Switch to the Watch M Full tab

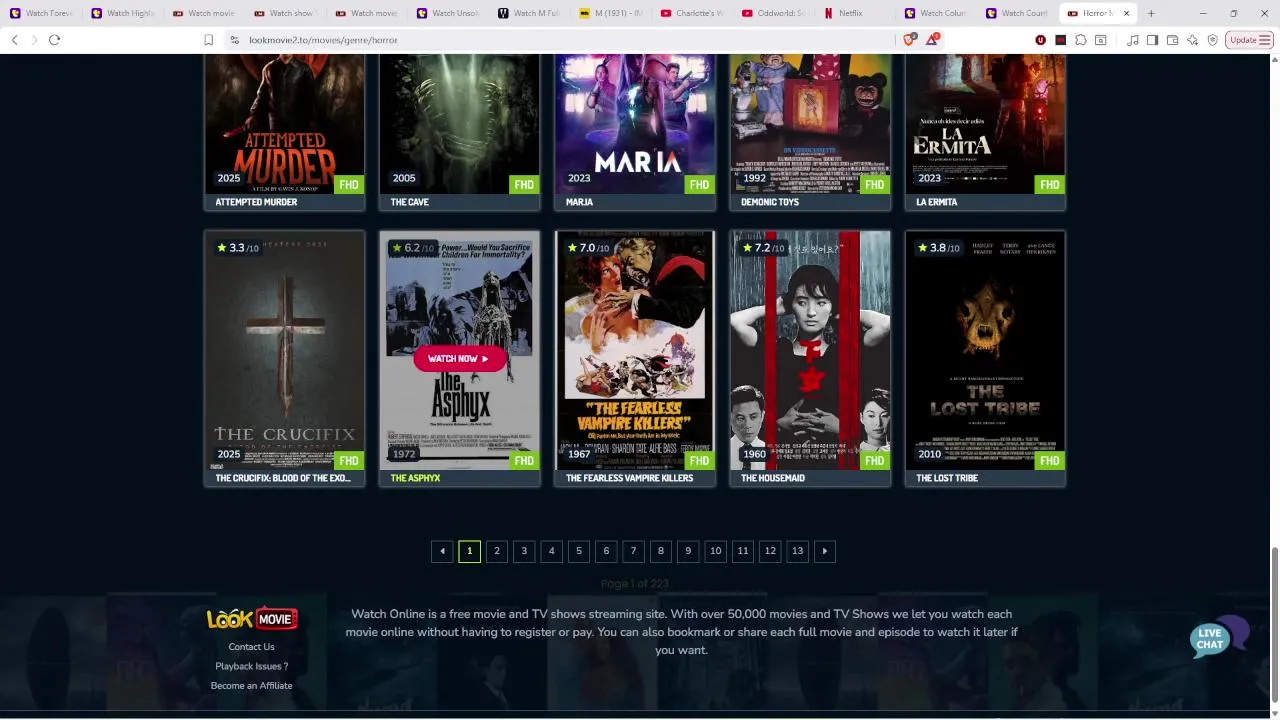tap(529, 13)
